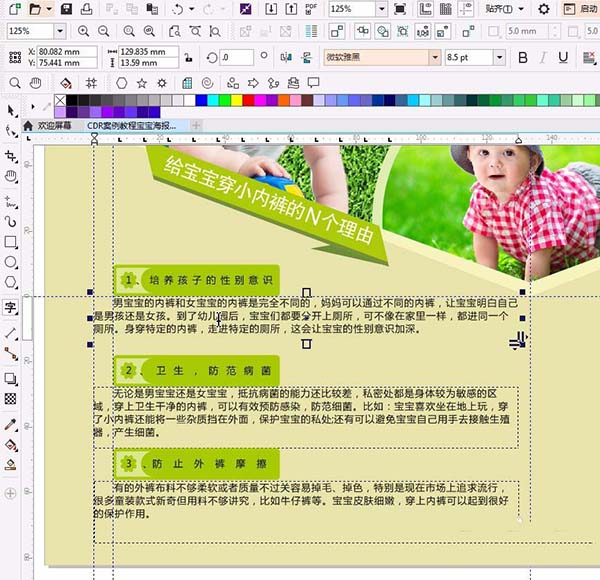The image size is (600, 580).
Task: Select the Pick tool arrow
Action: (11, 111)
